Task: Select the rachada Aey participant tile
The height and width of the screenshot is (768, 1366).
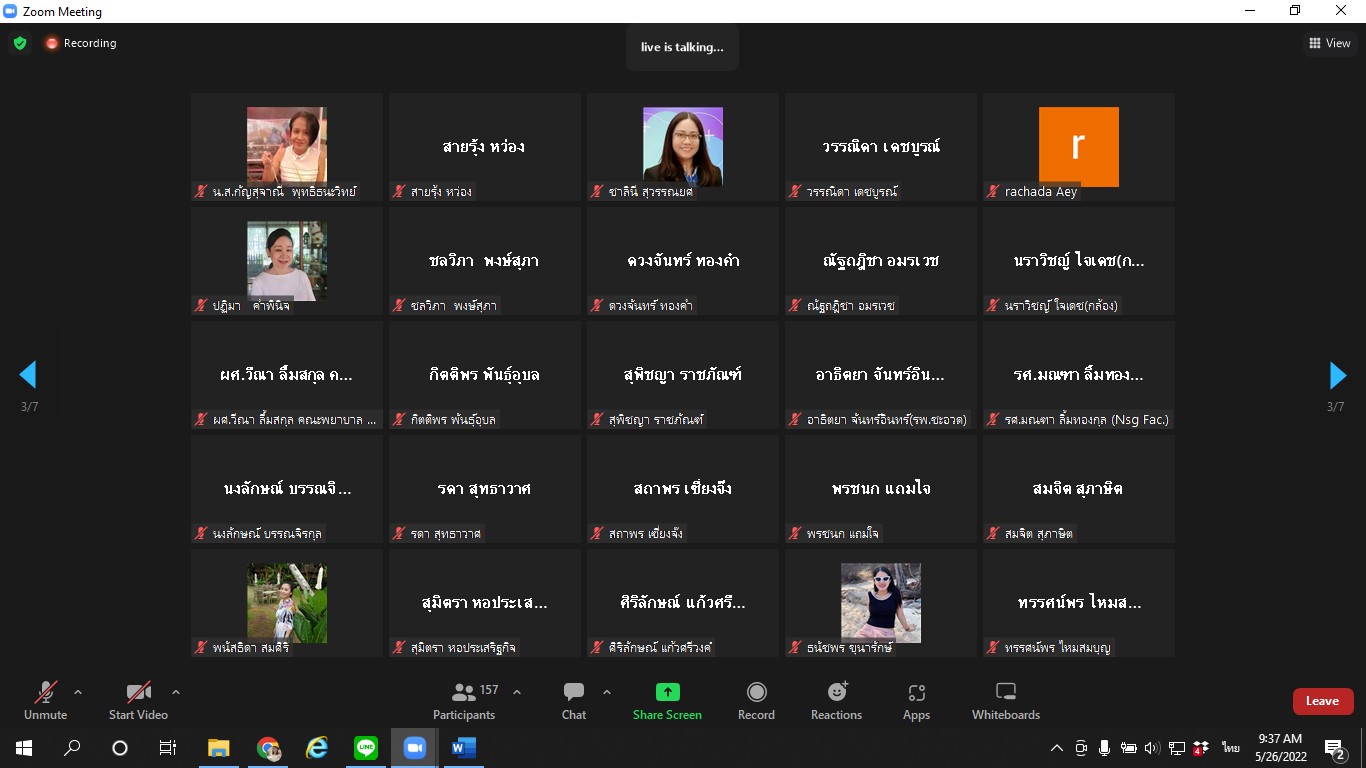Action: pyautogui.click(x=1078, y=147)
